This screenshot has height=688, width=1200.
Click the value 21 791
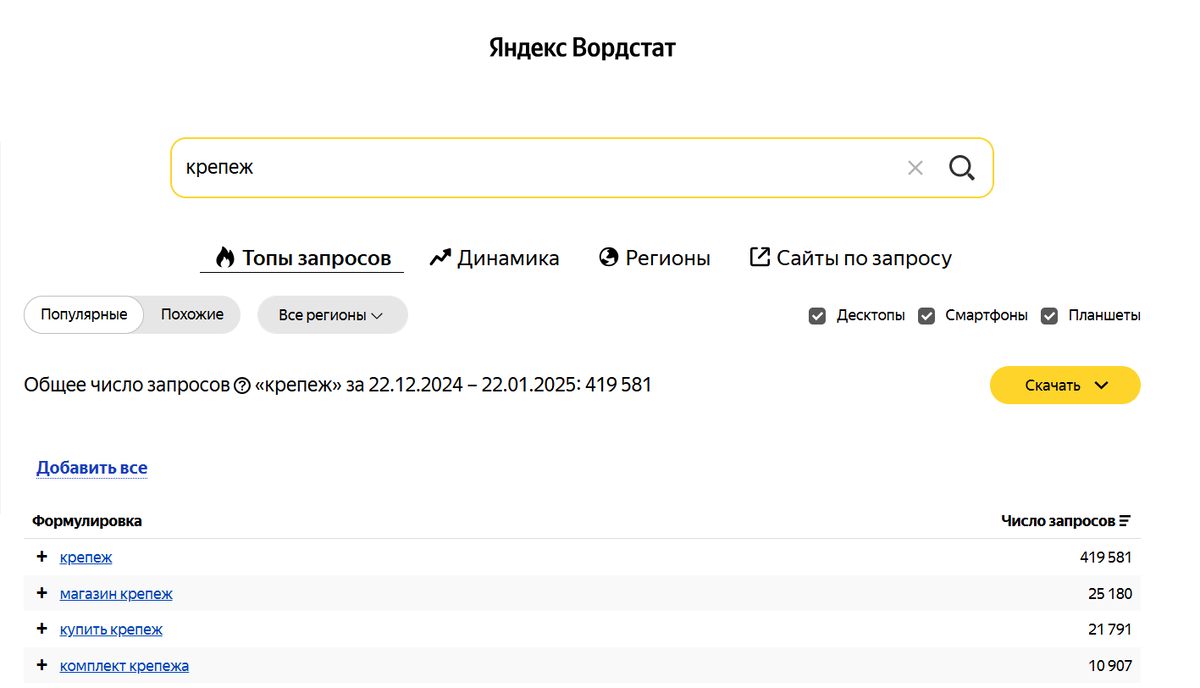point(1110,630)
